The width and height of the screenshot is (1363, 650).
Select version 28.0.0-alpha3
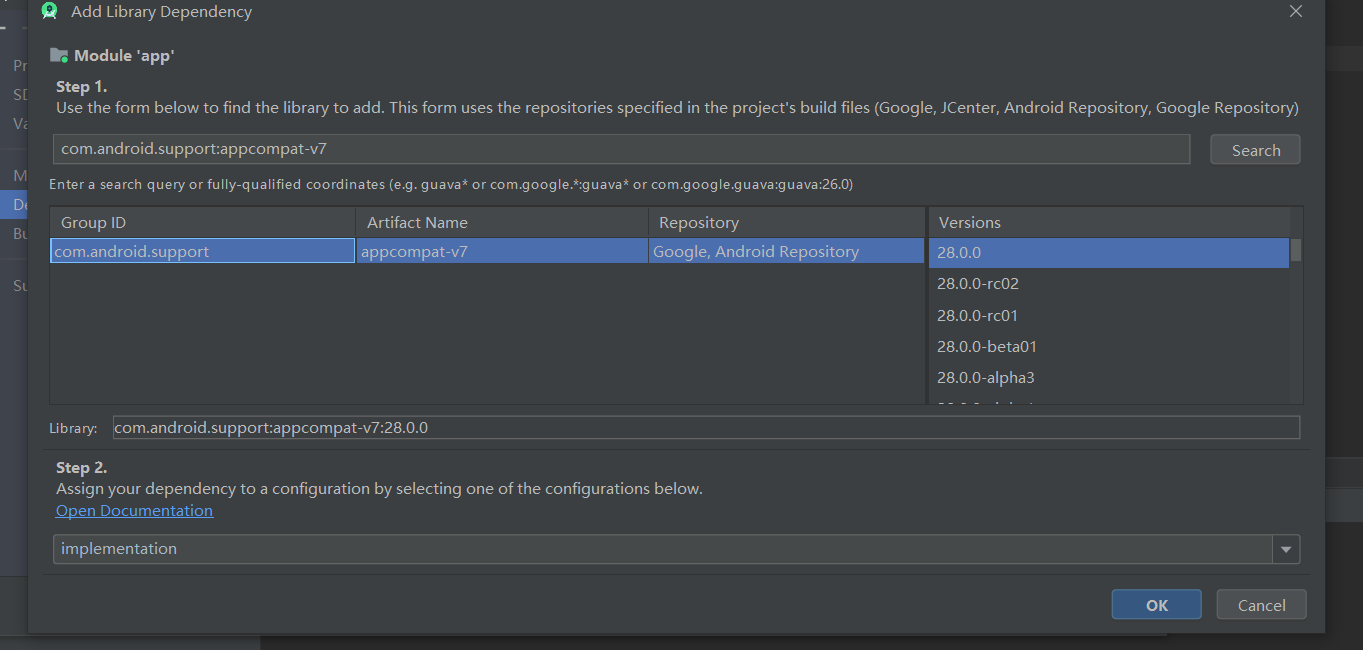(x=1109, y=378)
